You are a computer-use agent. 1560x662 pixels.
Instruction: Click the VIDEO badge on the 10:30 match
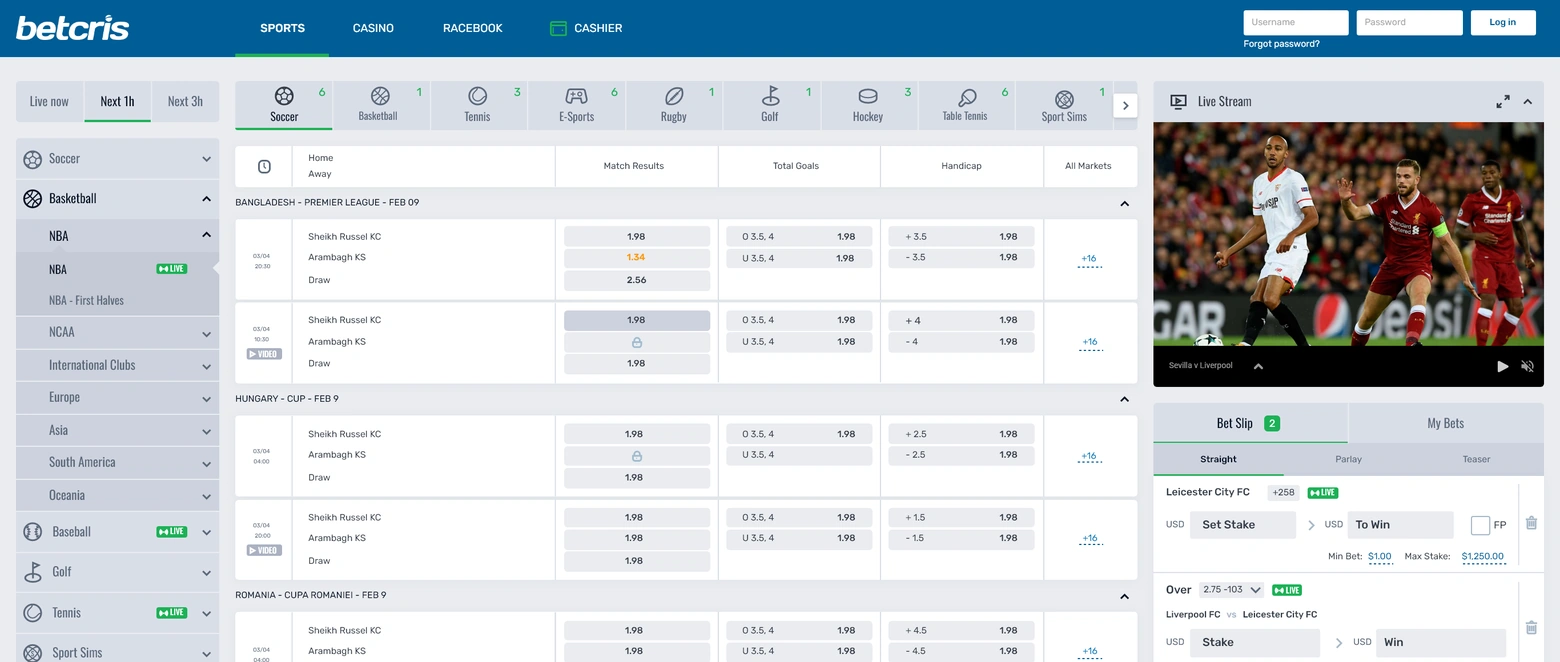coord(265,354)
